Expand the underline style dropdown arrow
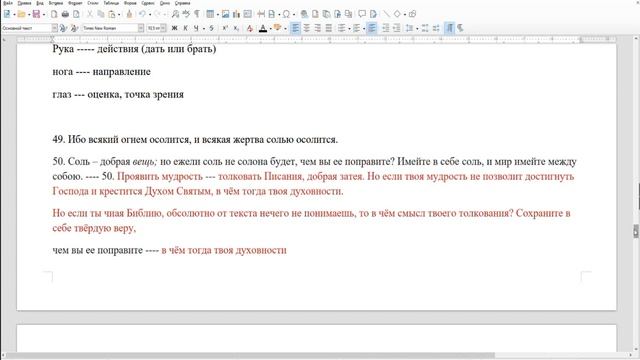 pyautogui.click(x=204, y=29)
